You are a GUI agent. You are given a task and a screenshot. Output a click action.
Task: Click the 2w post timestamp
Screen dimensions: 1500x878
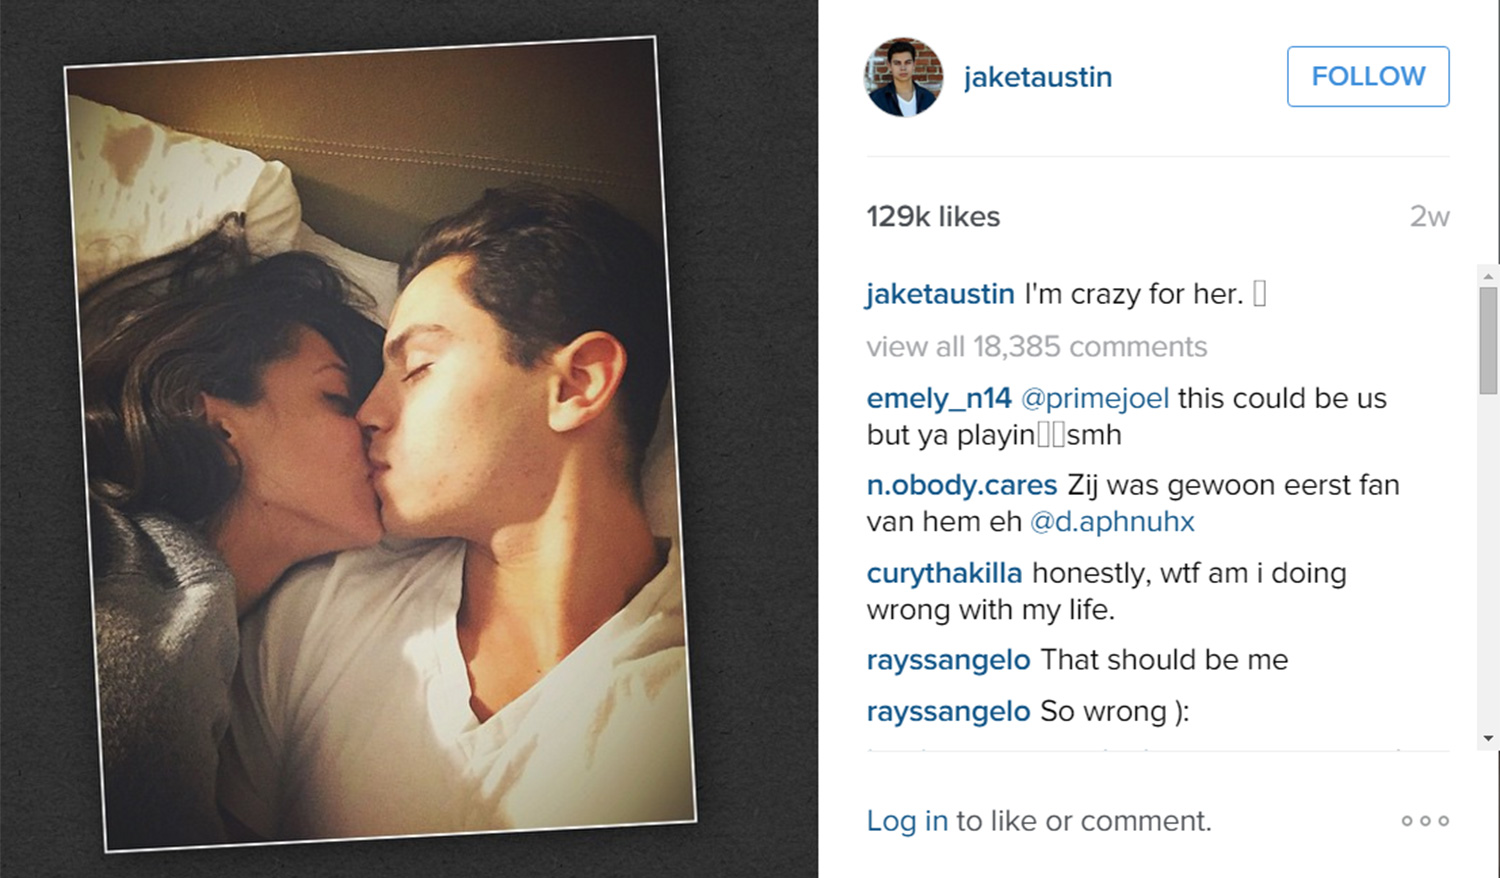(x=1430, y=216)
